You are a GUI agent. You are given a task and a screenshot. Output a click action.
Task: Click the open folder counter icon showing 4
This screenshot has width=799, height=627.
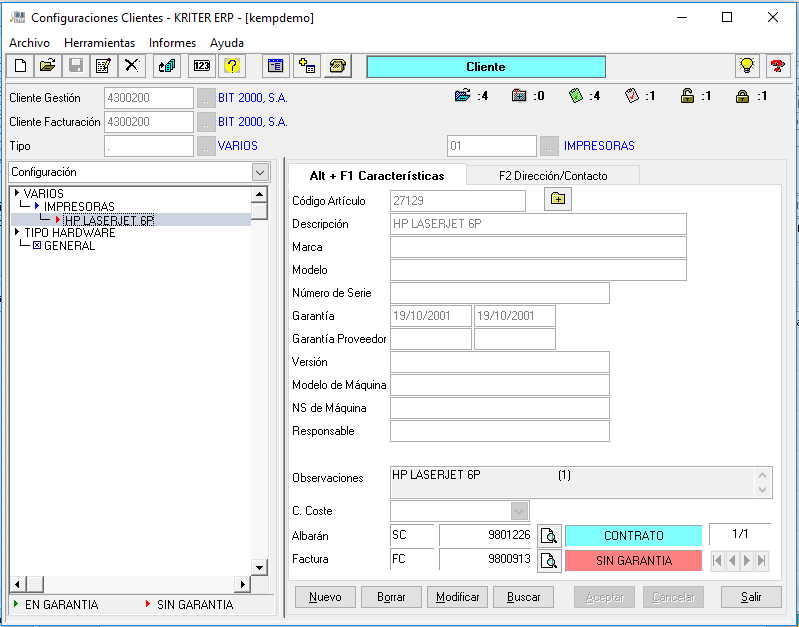(x=462, y=96)
